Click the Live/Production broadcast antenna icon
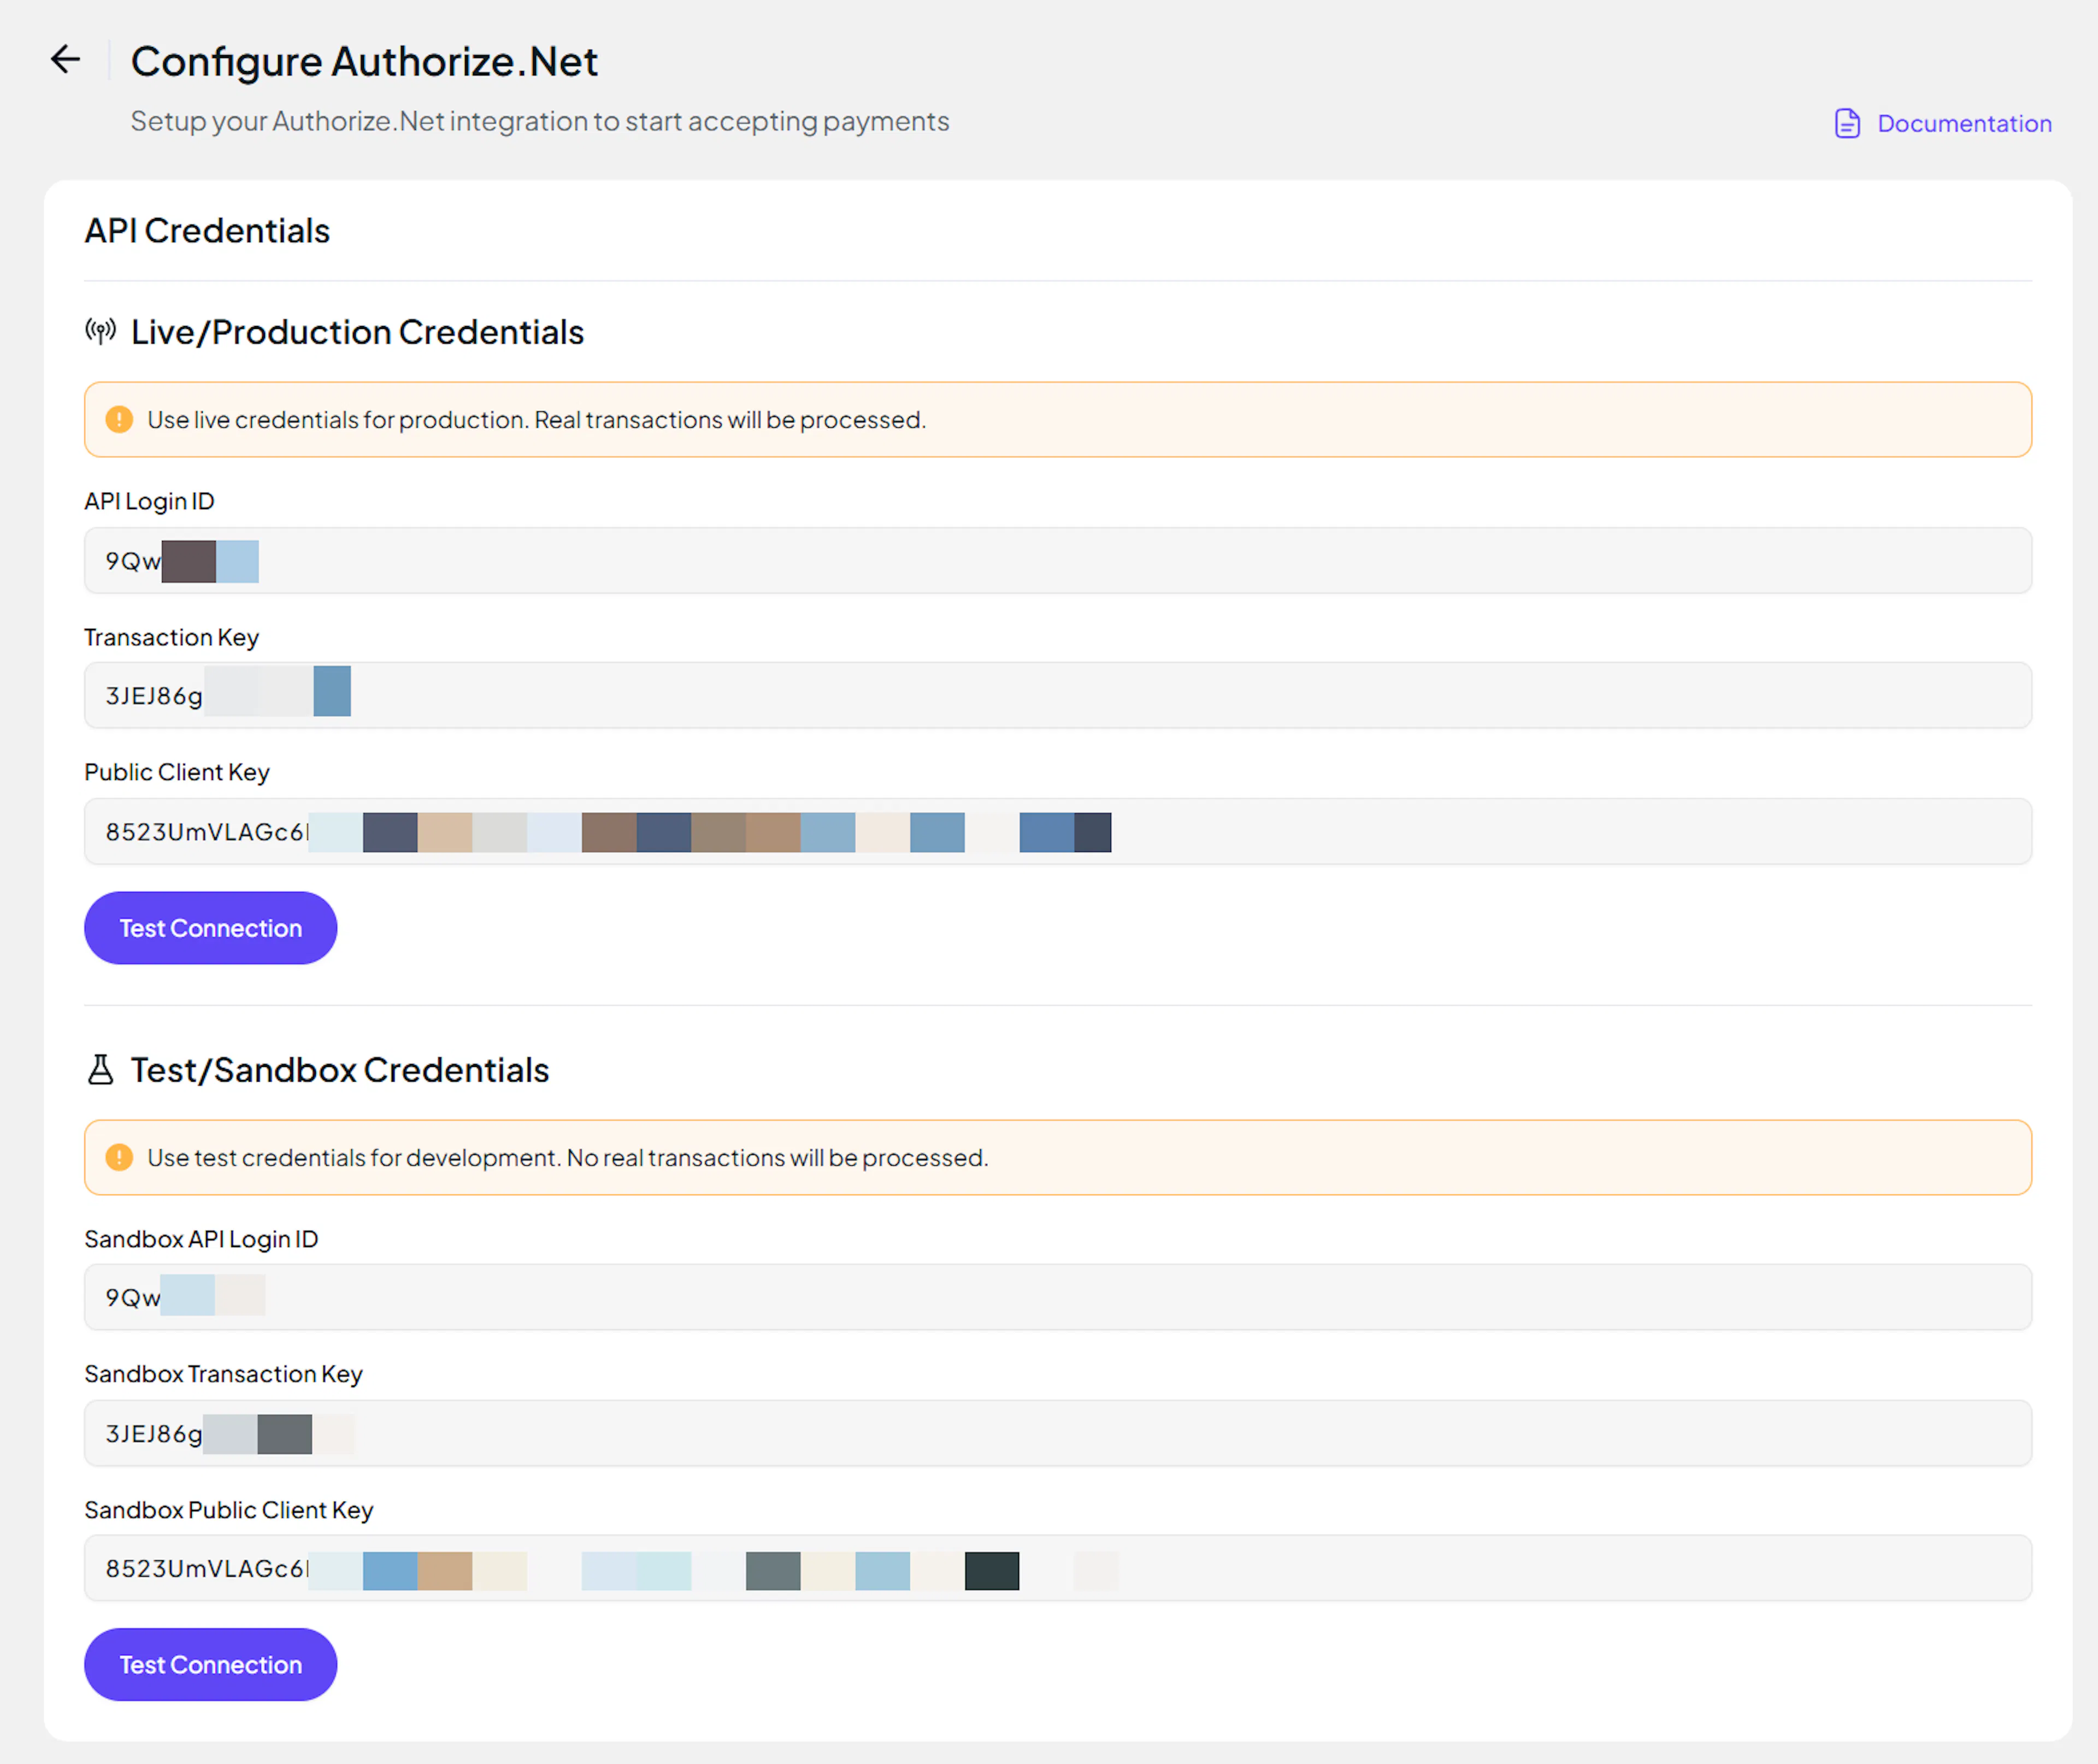 100,331
